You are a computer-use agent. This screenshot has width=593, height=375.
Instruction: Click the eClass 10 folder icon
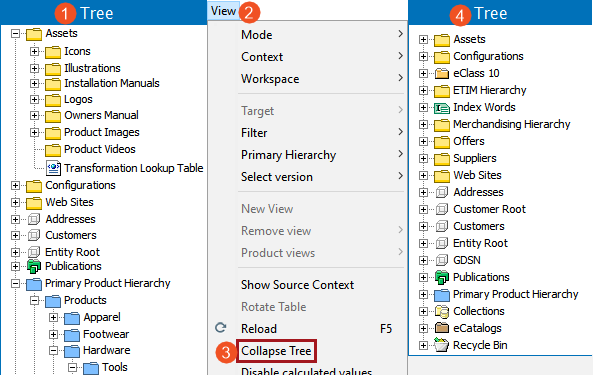441,73
